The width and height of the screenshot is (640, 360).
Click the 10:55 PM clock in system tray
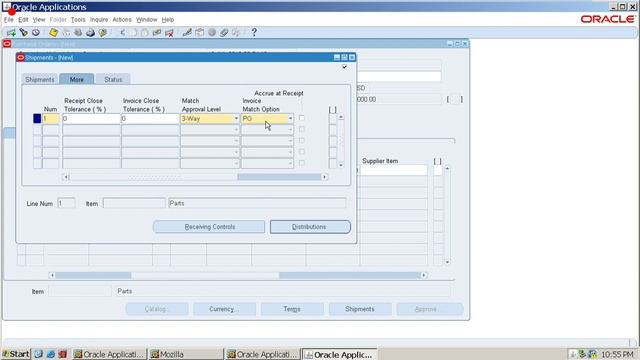click(x=617, y=354)
